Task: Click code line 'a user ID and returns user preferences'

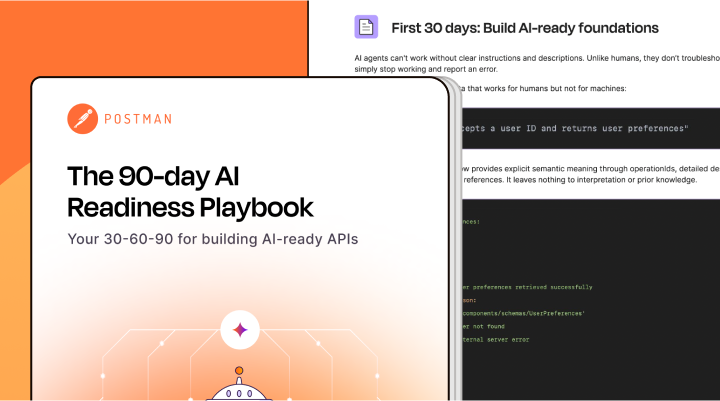Action: coord(575,128)
